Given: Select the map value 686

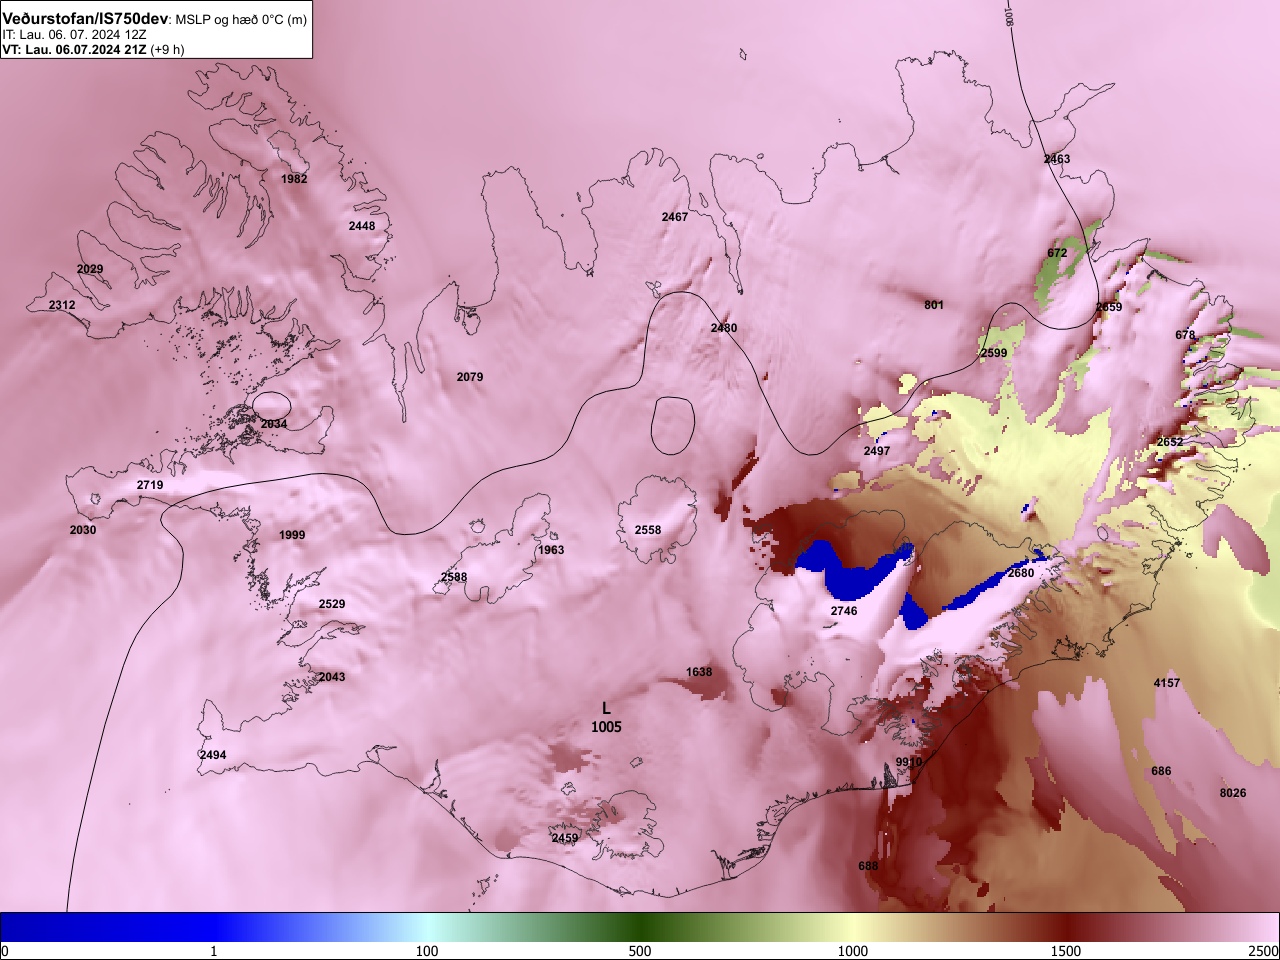Looking at the screenshot, I should (x=1161, y=771).
